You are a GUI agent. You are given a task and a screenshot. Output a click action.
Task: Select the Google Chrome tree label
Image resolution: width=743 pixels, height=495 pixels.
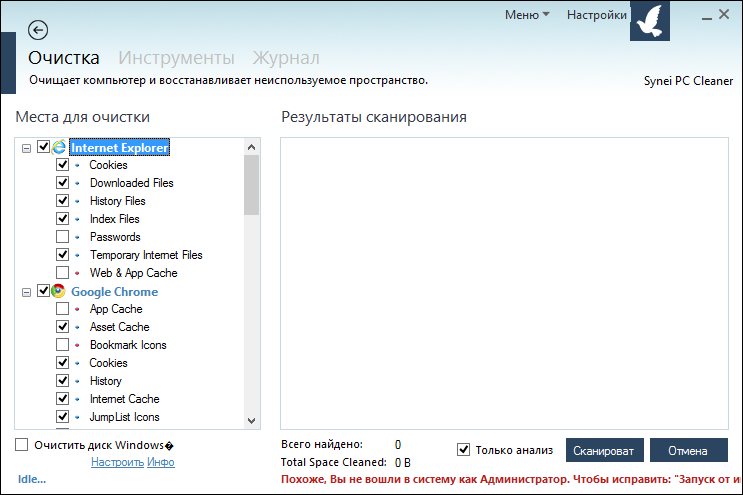point(115,292)
